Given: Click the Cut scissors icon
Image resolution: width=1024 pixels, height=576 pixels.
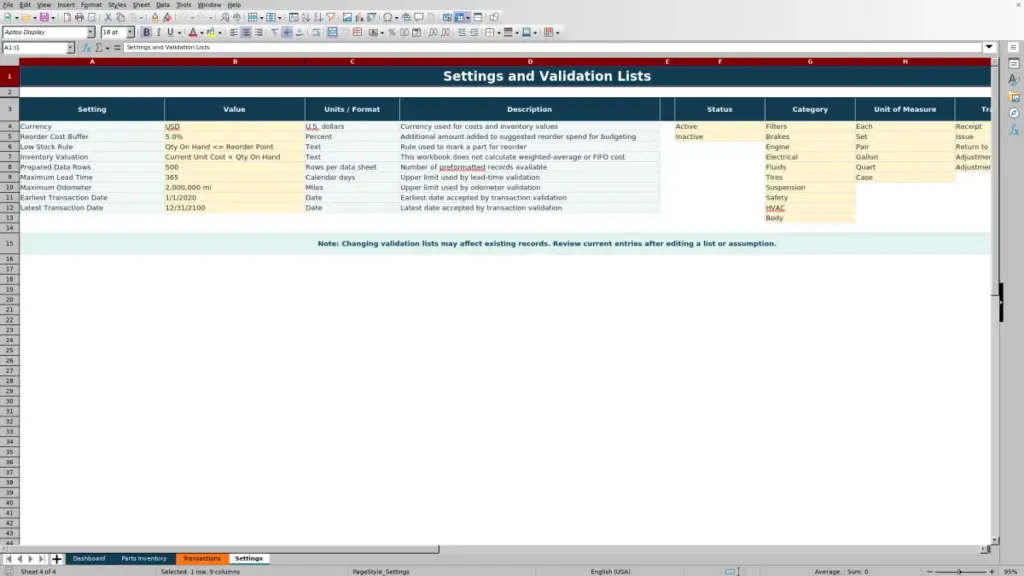Looking at the screenshot, I should (108, 17).
